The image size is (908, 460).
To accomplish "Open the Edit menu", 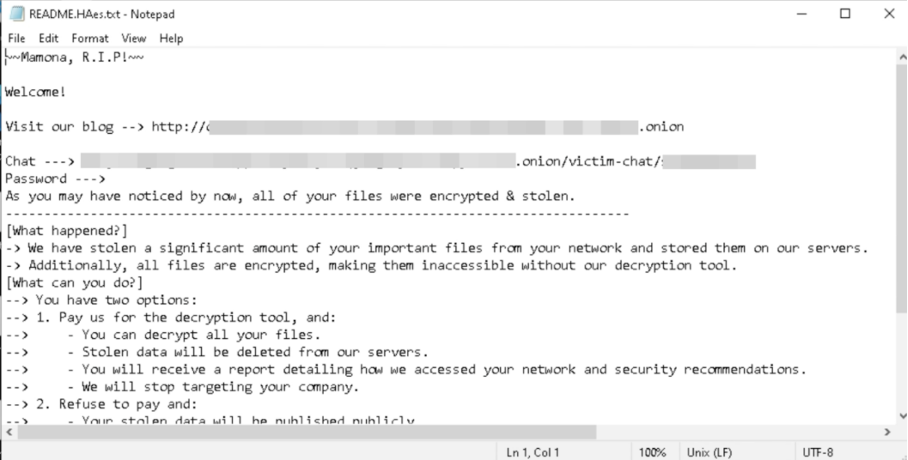I will (49, 38).
